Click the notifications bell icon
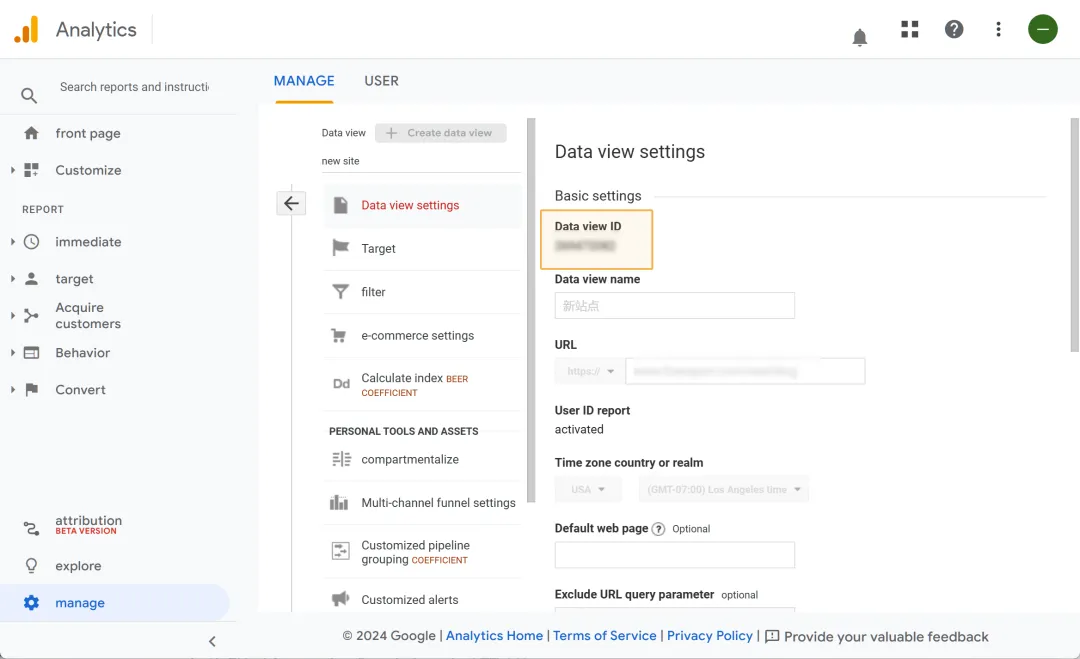 click(859, 38)
